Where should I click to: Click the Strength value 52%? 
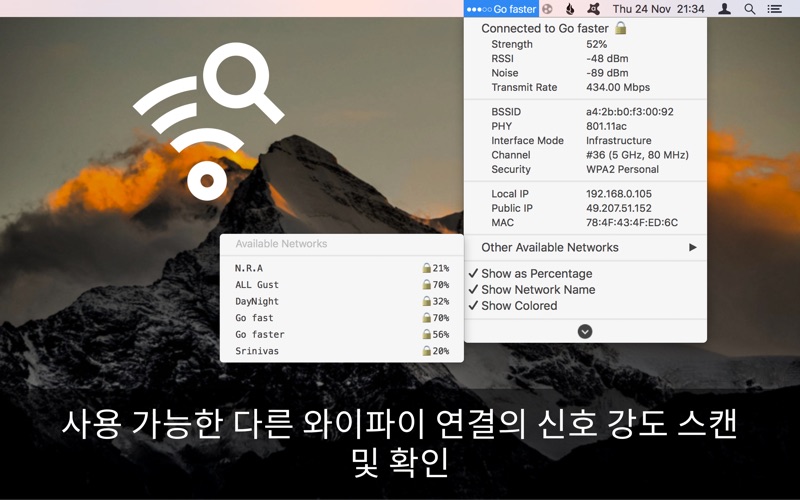point(596,44)
